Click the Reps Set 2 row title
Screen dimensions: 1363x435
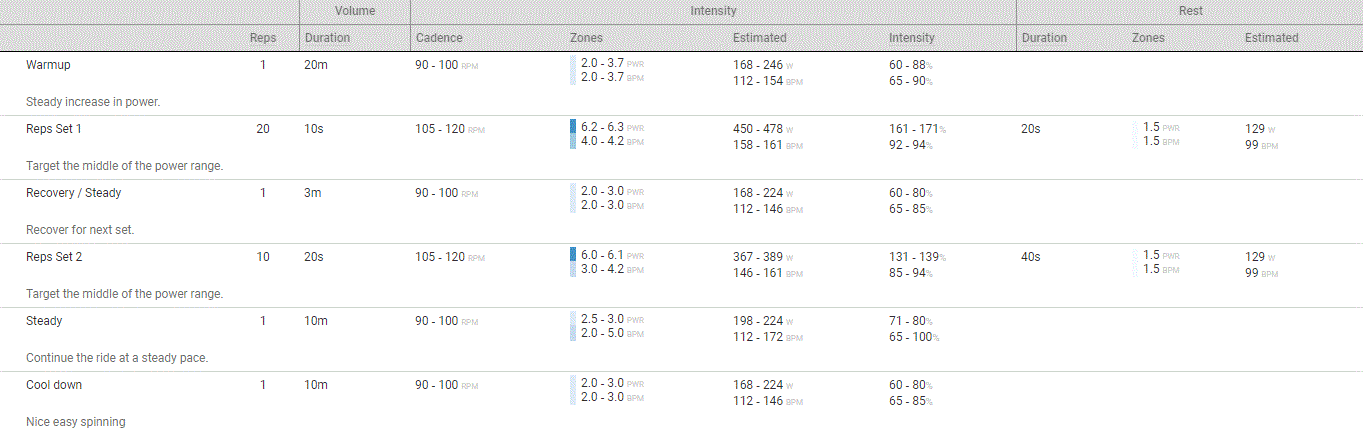(x=54, y=257)
